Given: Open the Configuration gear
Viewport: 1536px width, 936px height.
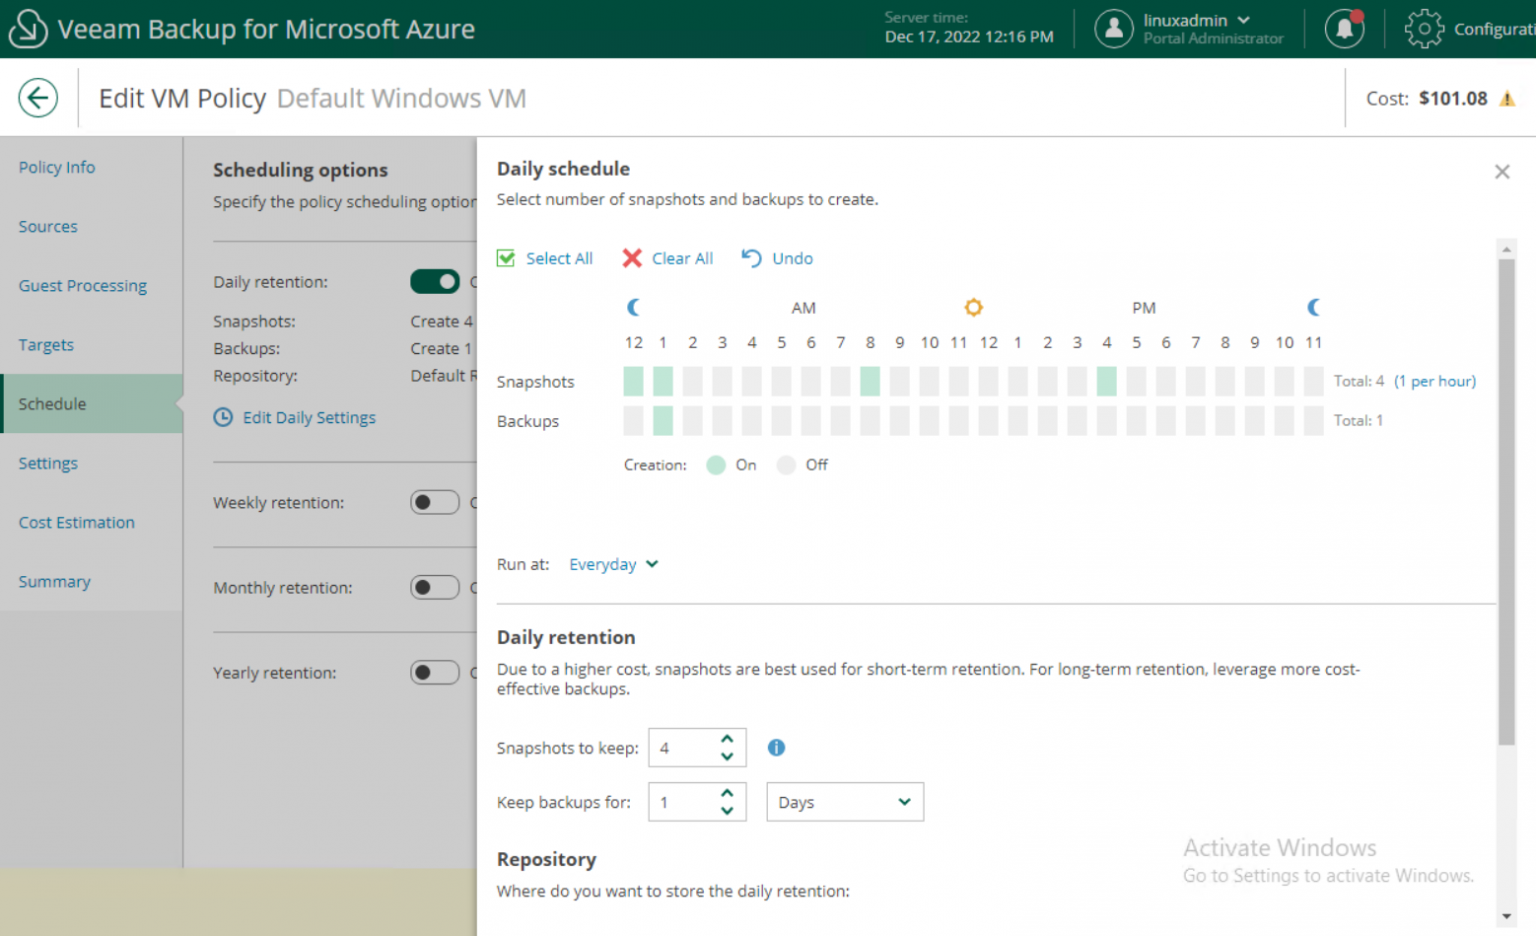Looking at the screenshot, I should click(x=1424, y=29).
